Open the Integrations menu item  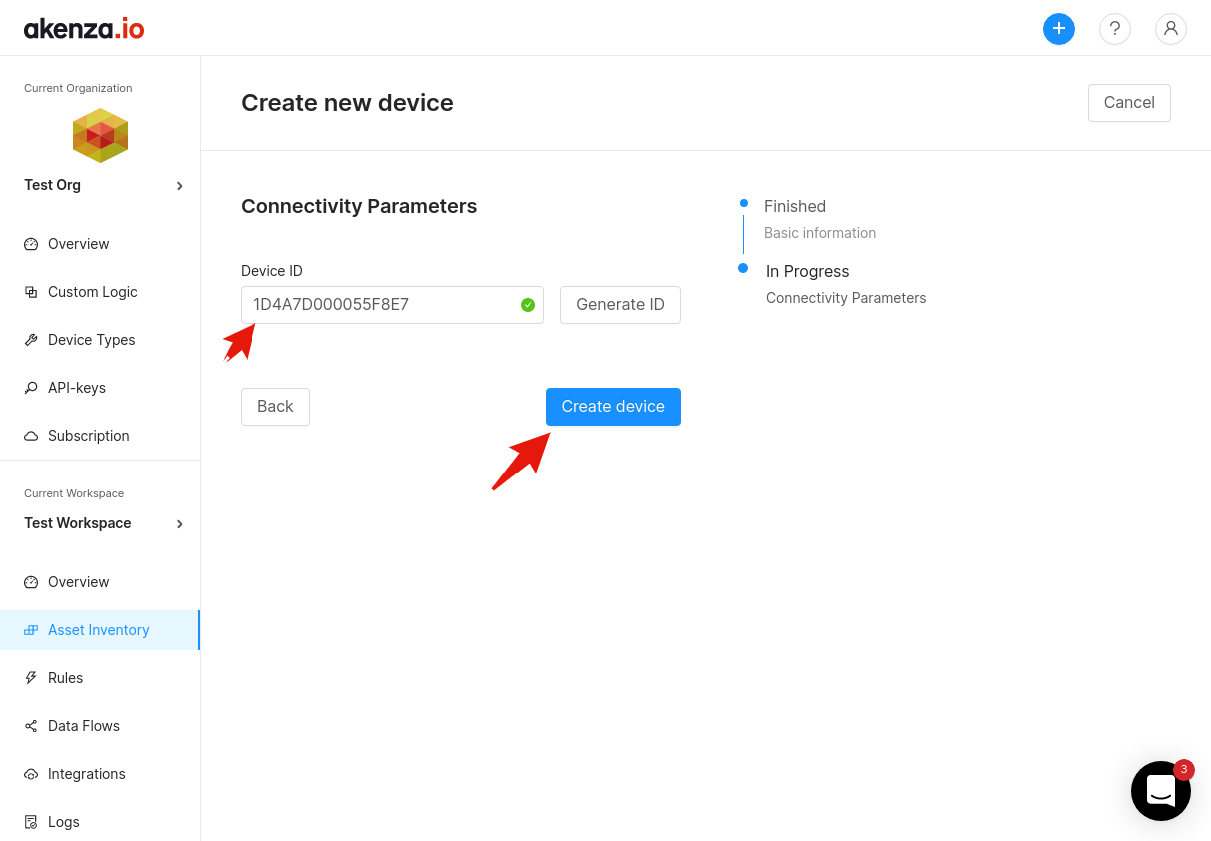click(x=87, y=774)
